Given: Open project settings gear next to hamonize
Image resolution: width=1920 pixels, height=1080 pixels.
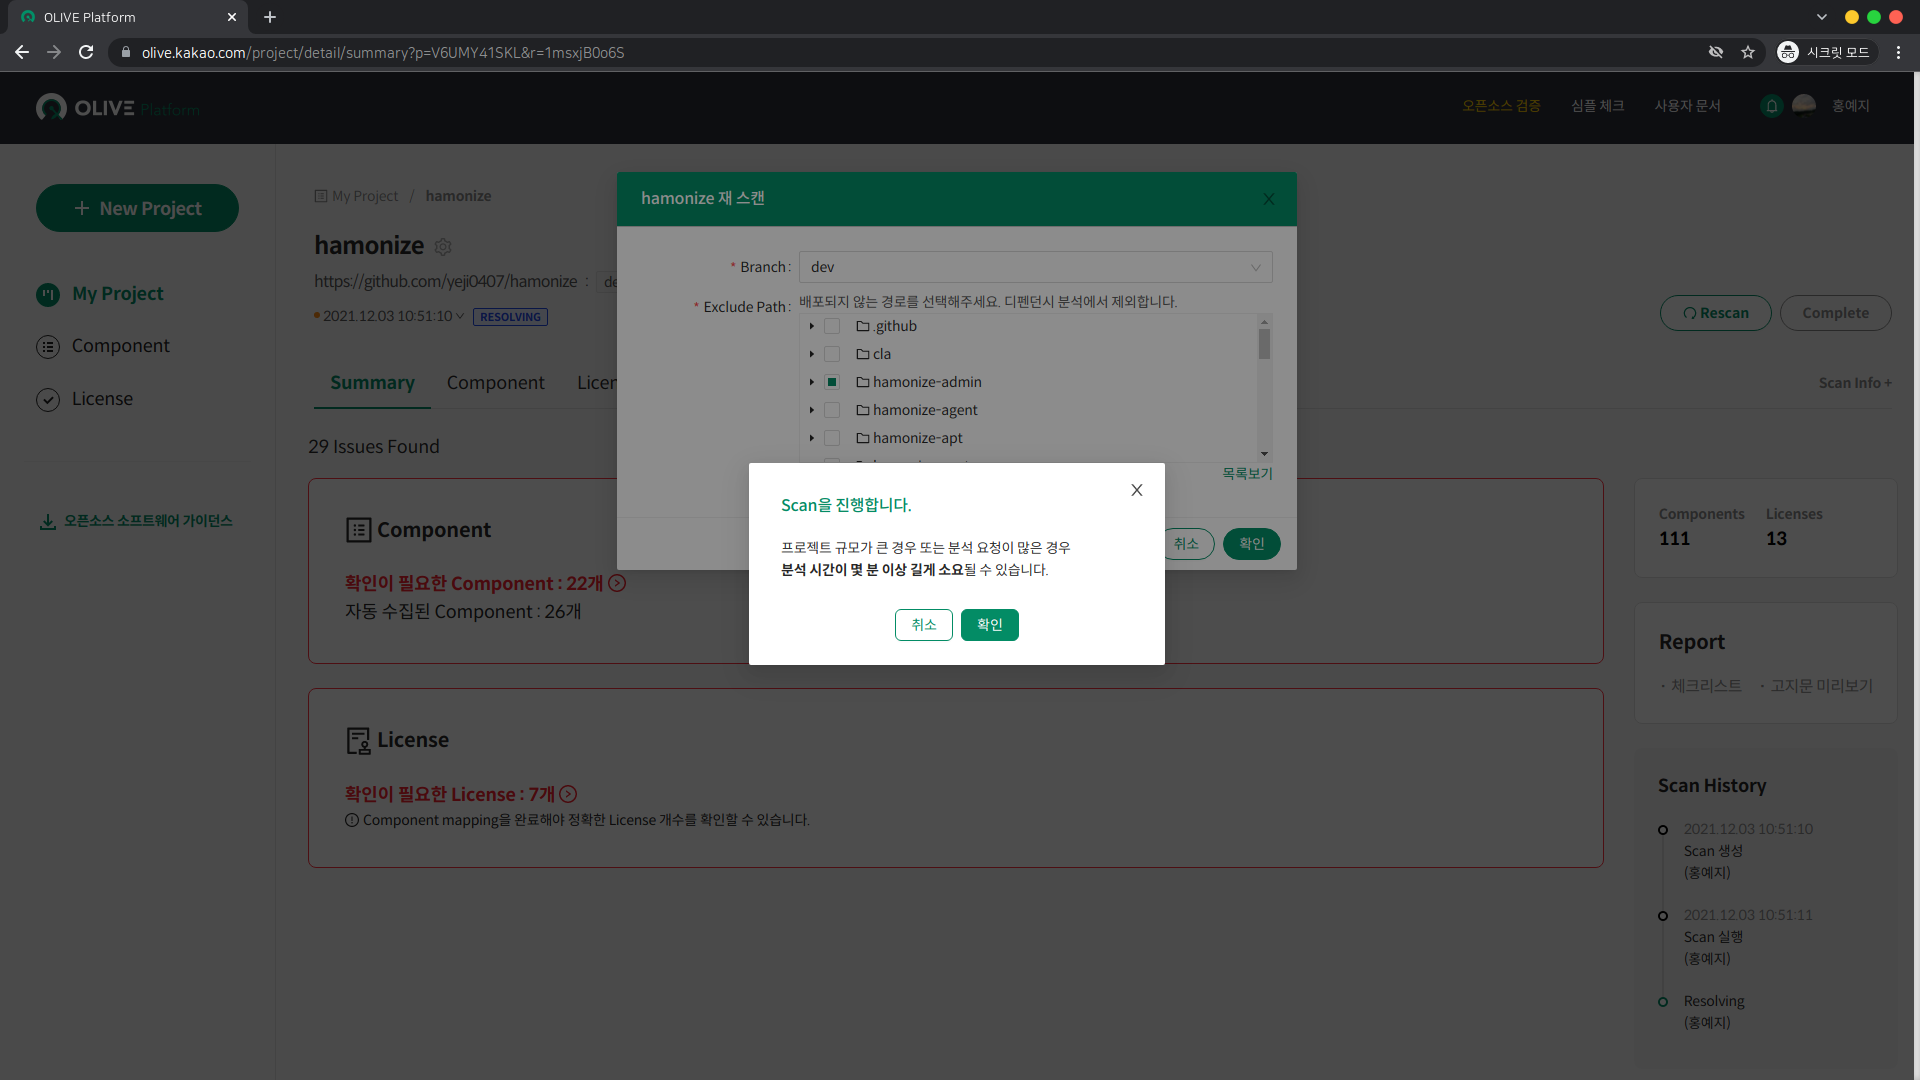Looking at the screenshot, I should [x=443, y=247].
